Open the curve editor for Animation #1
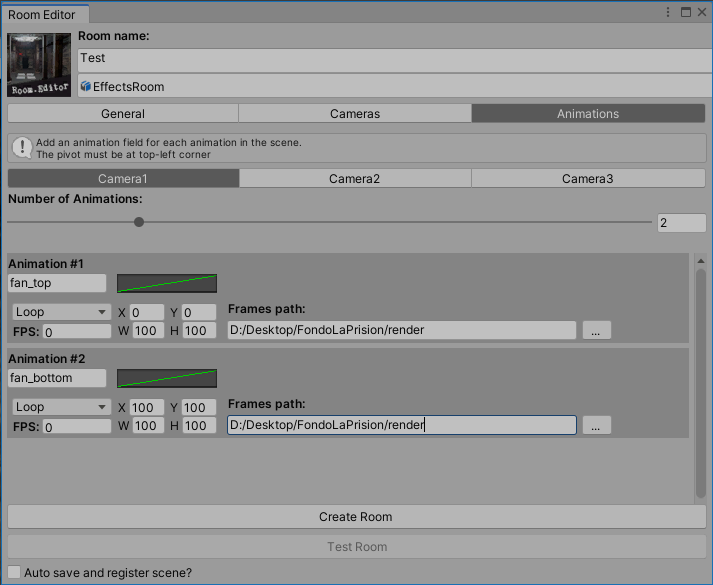713x585 pixels. coord(167,283)
